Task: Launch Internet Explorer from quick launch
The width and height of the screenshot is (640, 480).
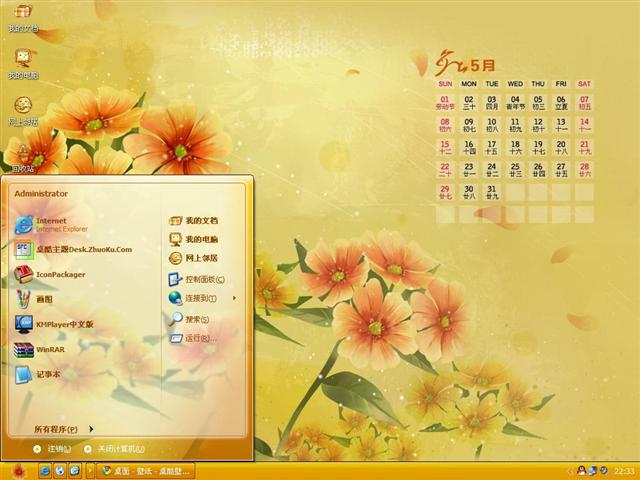Action: click(x=44, y=471)
